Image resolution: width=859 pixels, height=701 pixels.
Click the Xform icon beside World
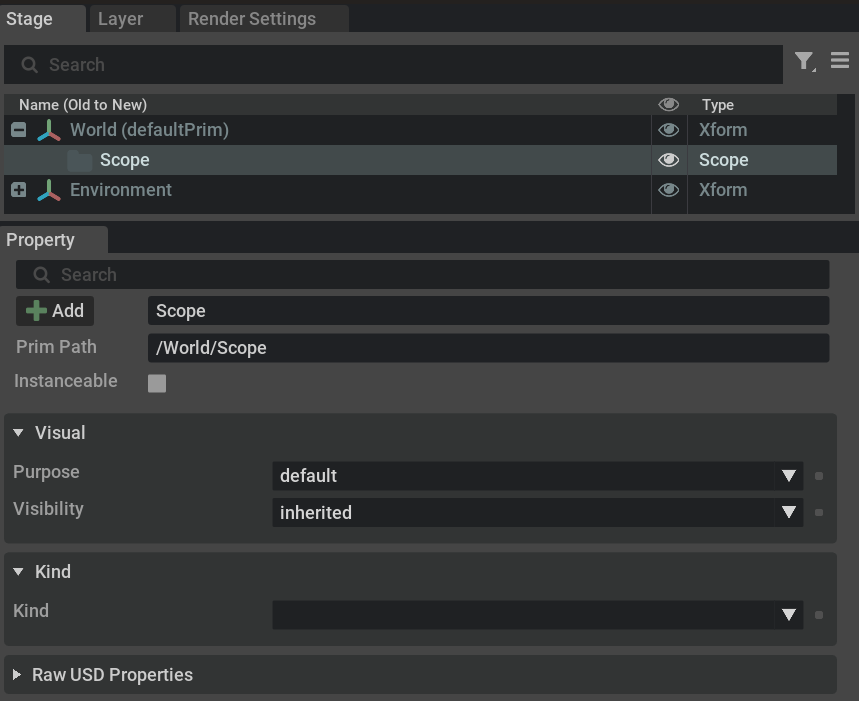(x=48, y=129)
